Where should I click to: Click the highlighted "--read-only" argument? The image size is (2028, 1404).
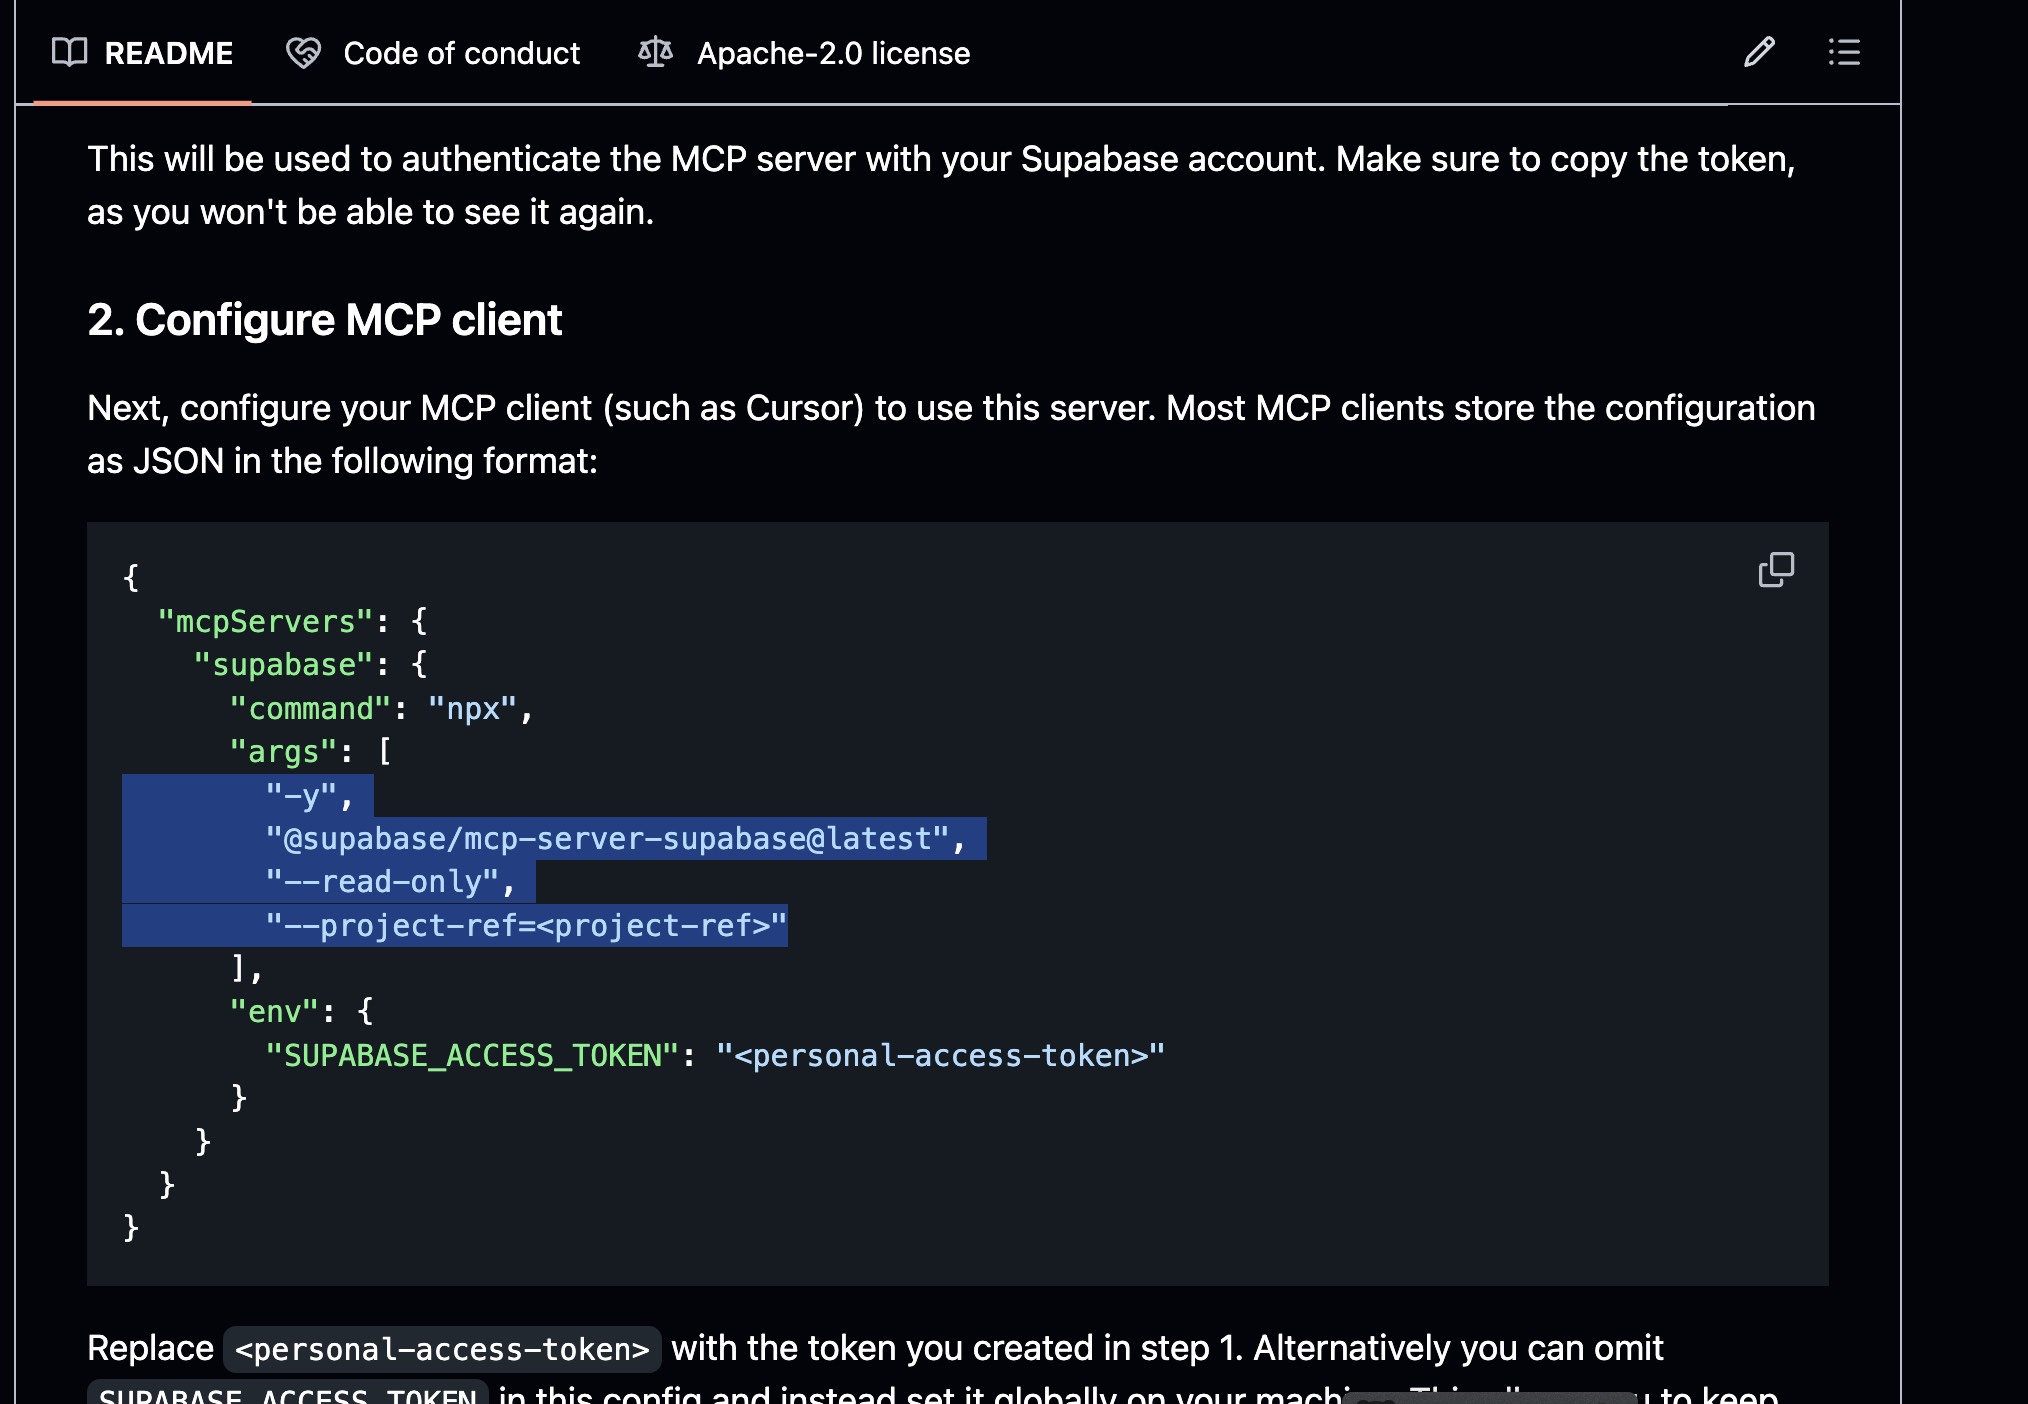click(382, 882)
